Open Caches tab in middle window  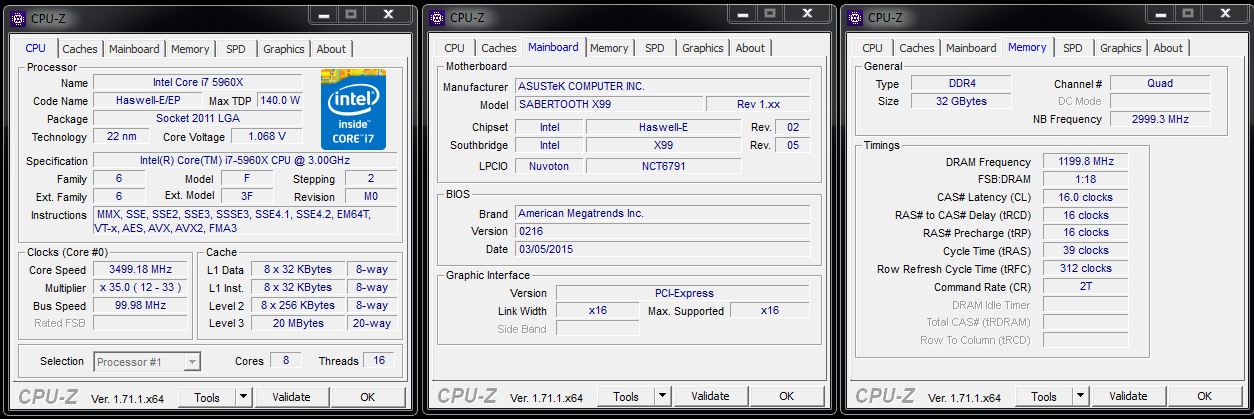pyautogui.click(x=498, y=48)
